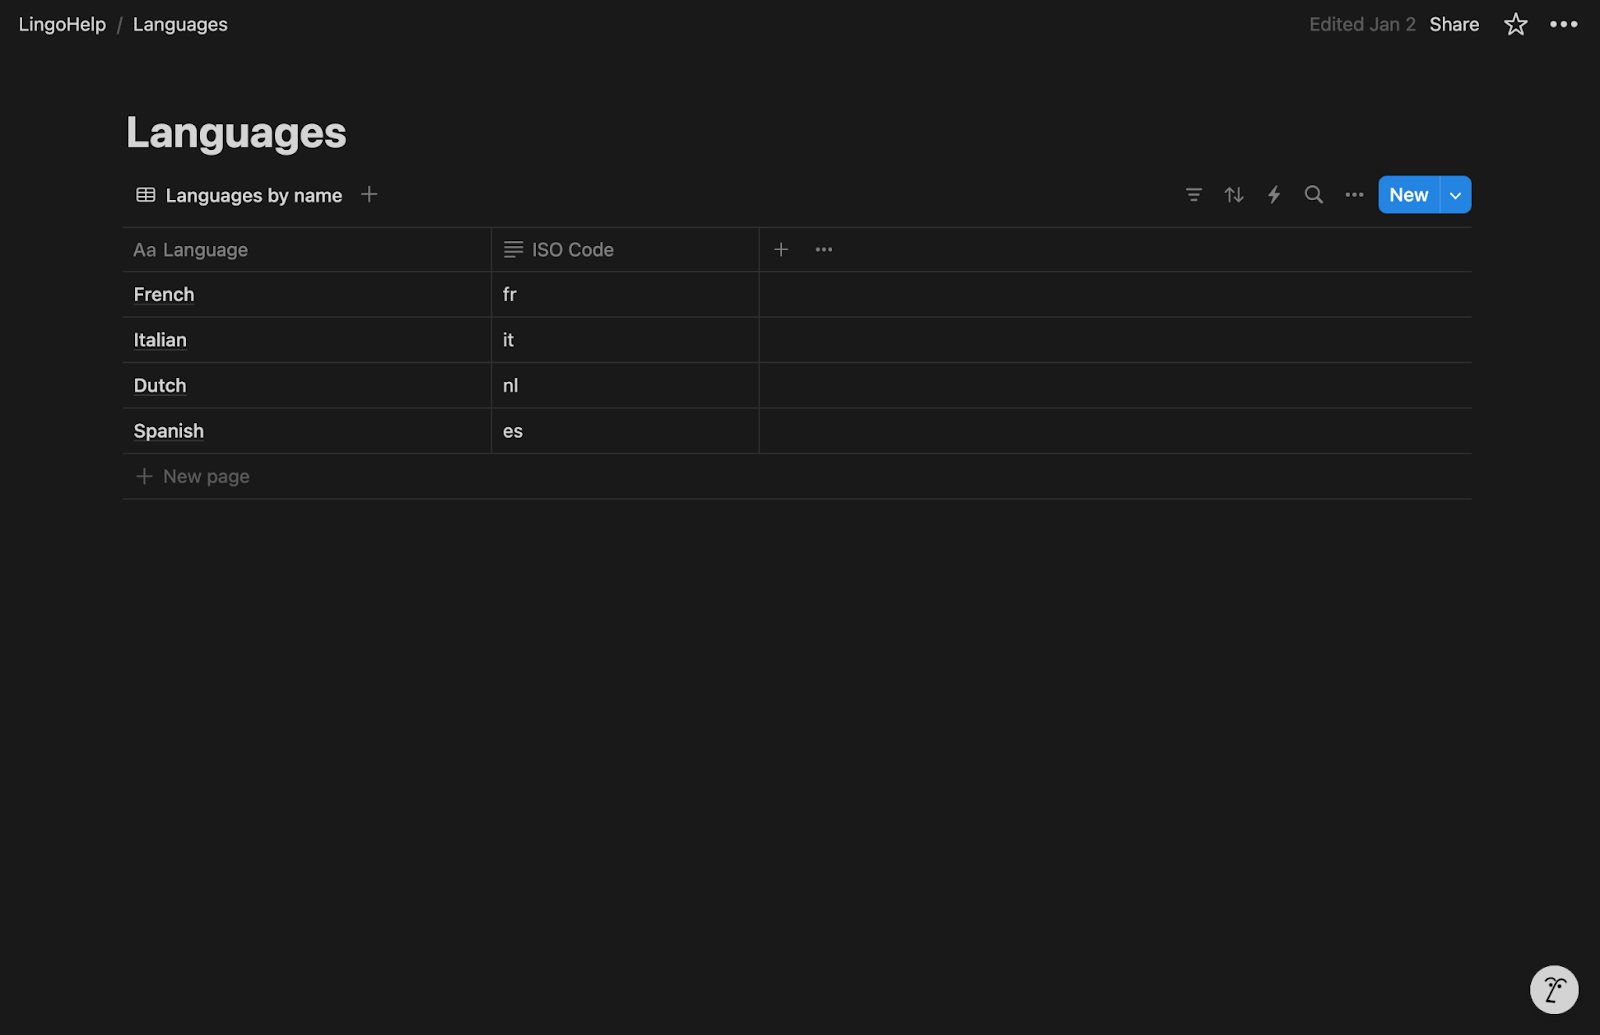Click the sort arrows icon

click(x=1234, y=195)
